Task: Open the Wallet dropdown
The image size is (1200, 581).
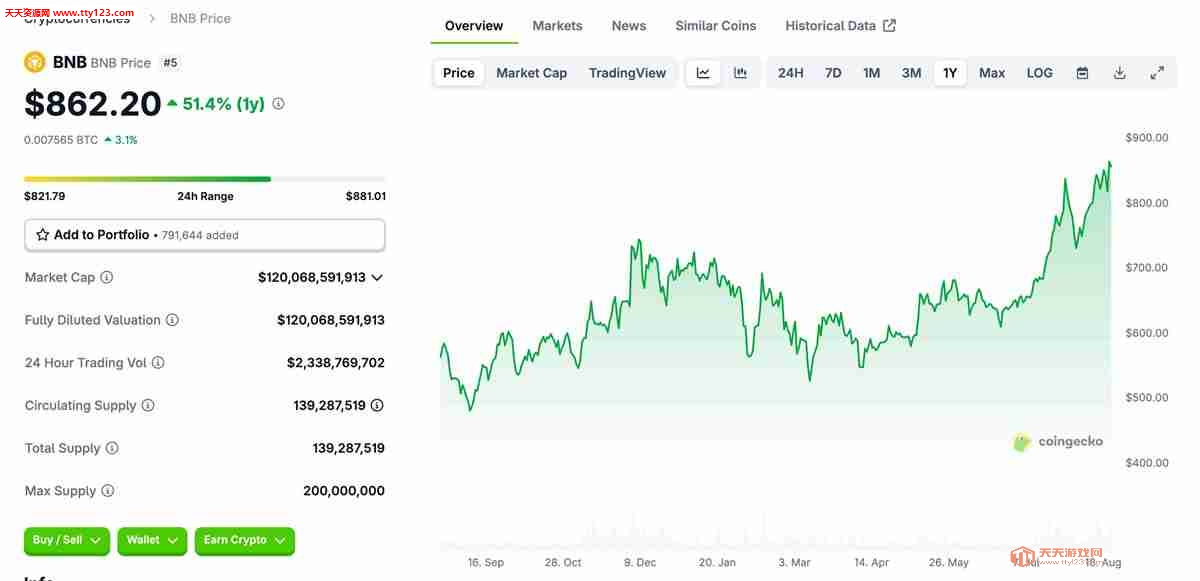Action: [x=152, y=540]
